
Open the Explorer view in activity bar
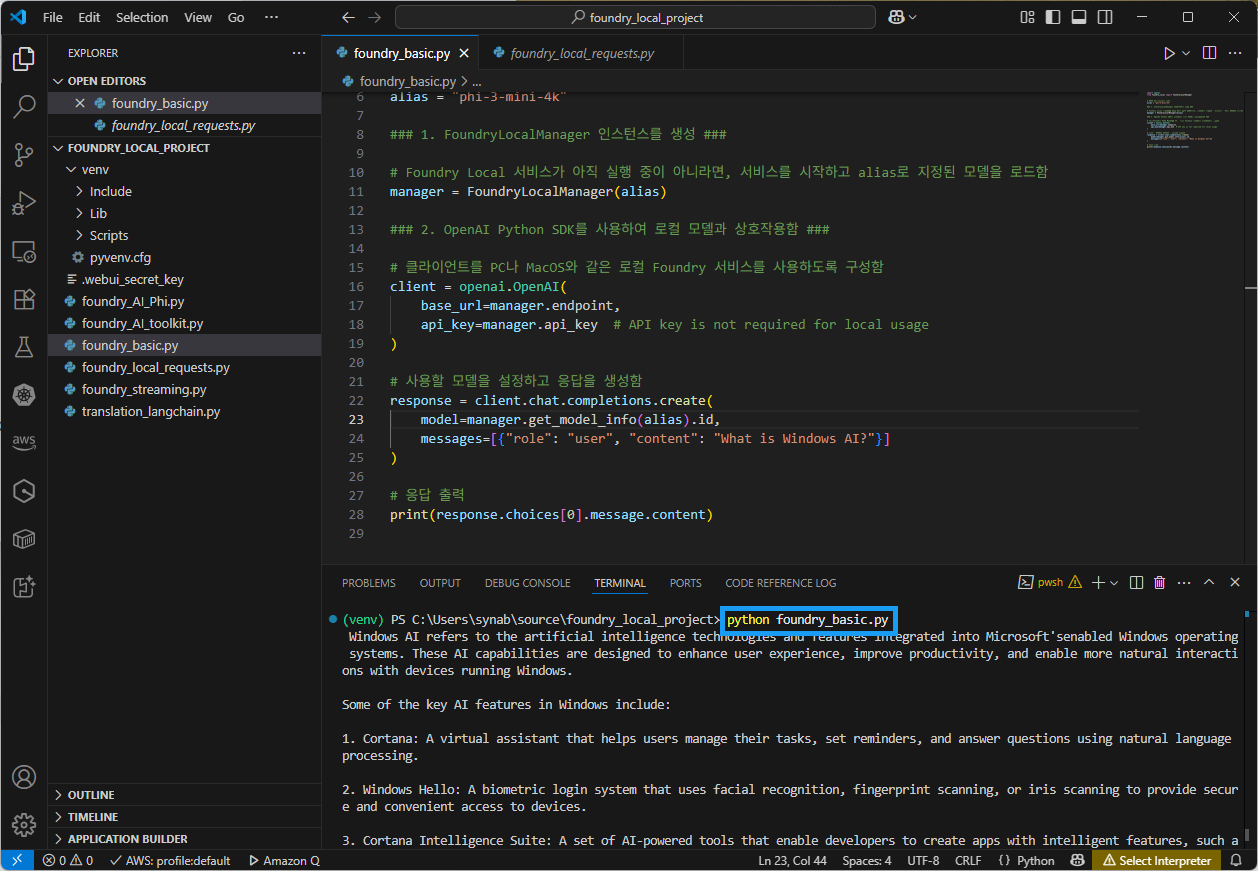point(24,59)
